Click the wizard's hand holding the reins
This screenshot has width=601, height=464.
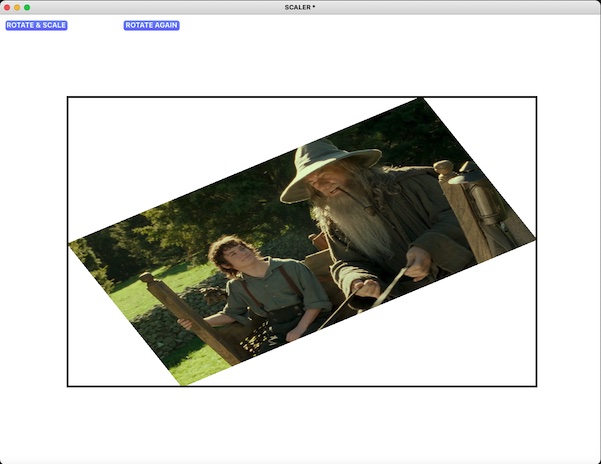coord(416,263)
